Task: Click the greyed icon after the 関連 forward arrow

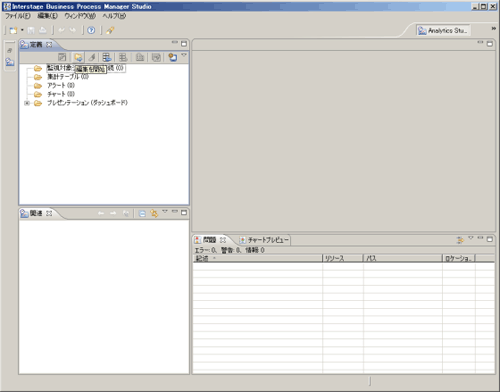Action: click(x=126, y=213)
